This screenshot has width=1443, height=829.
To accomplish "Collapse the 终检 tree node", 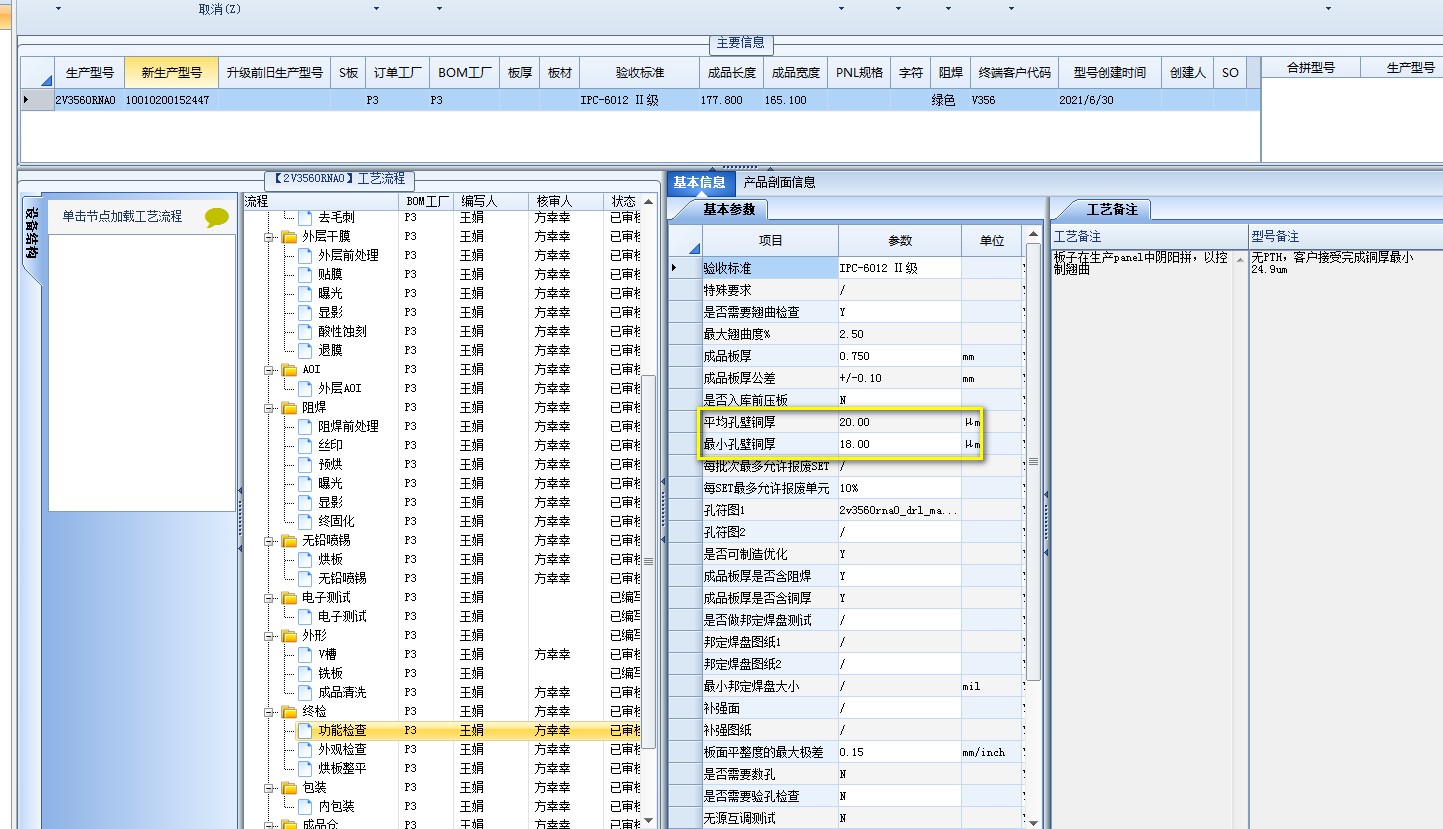I will pyautogui.click(x=270, y=712).
